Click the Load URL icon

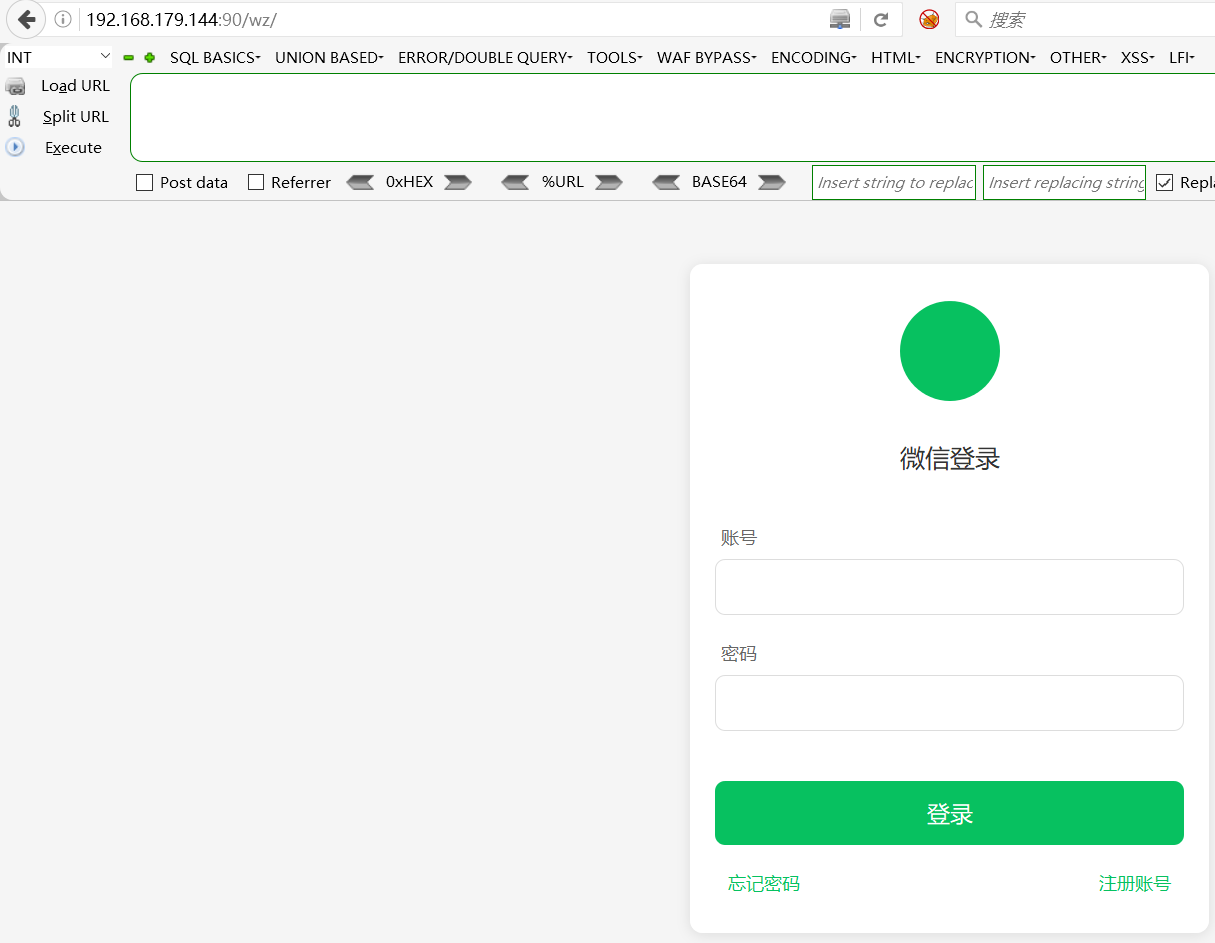click(x=15, y=86)
